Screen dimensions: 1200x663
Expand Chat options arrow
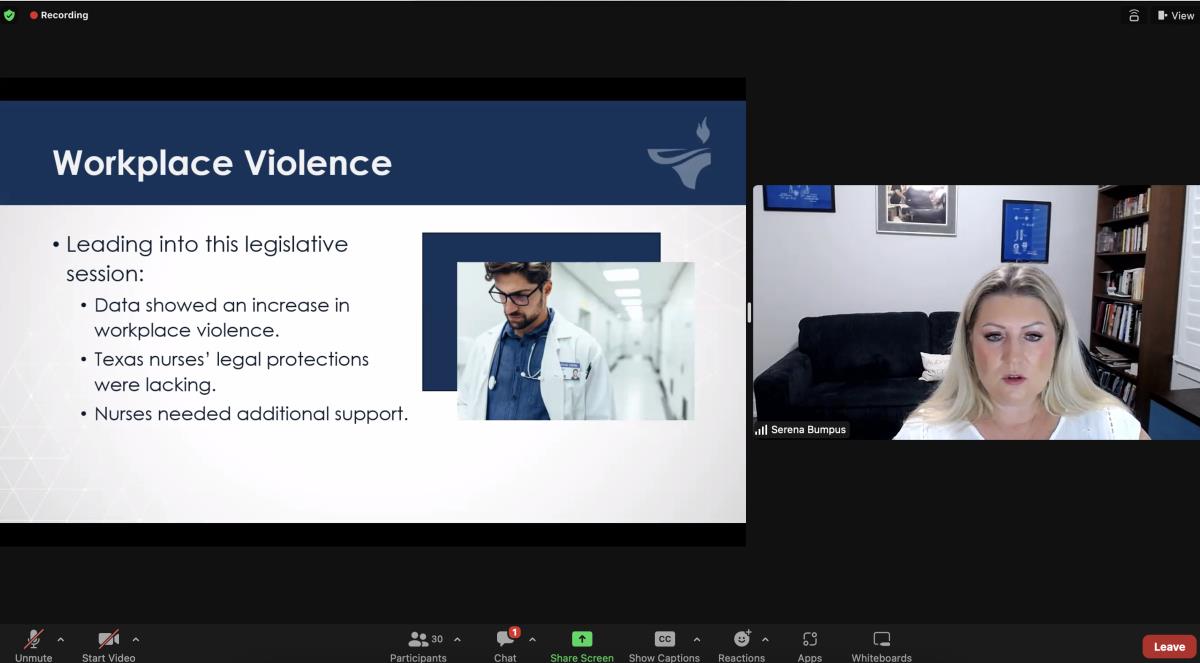pyautogui.click(x=532, y=639)
